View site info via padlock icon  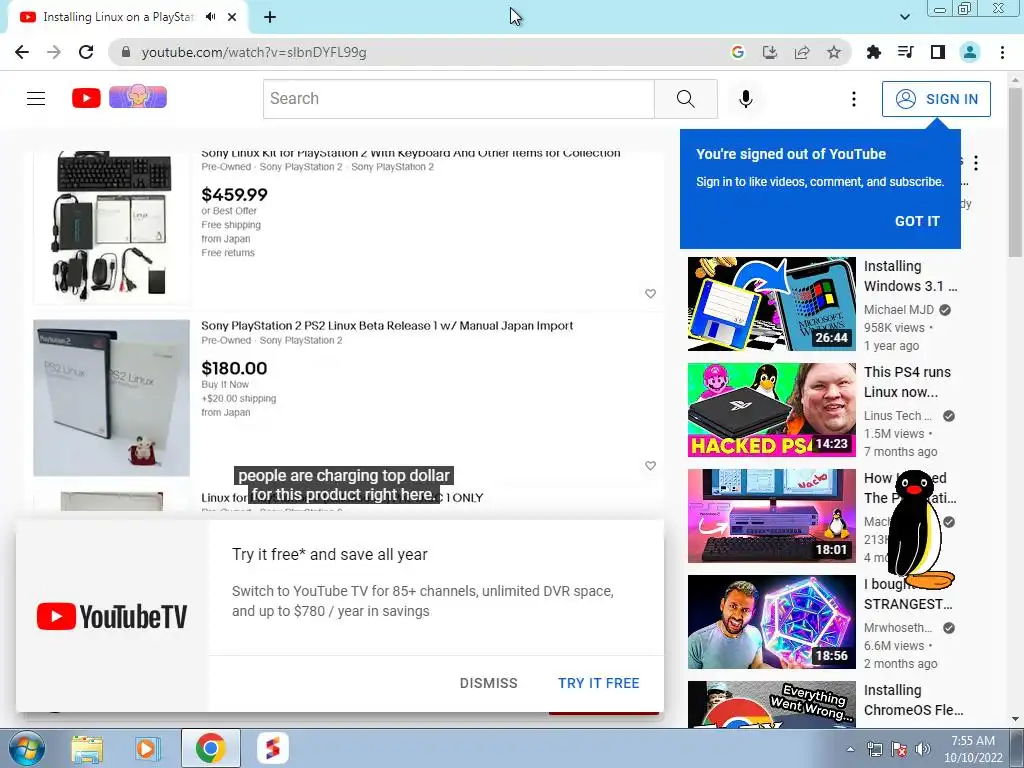click(x=126, y=52)
